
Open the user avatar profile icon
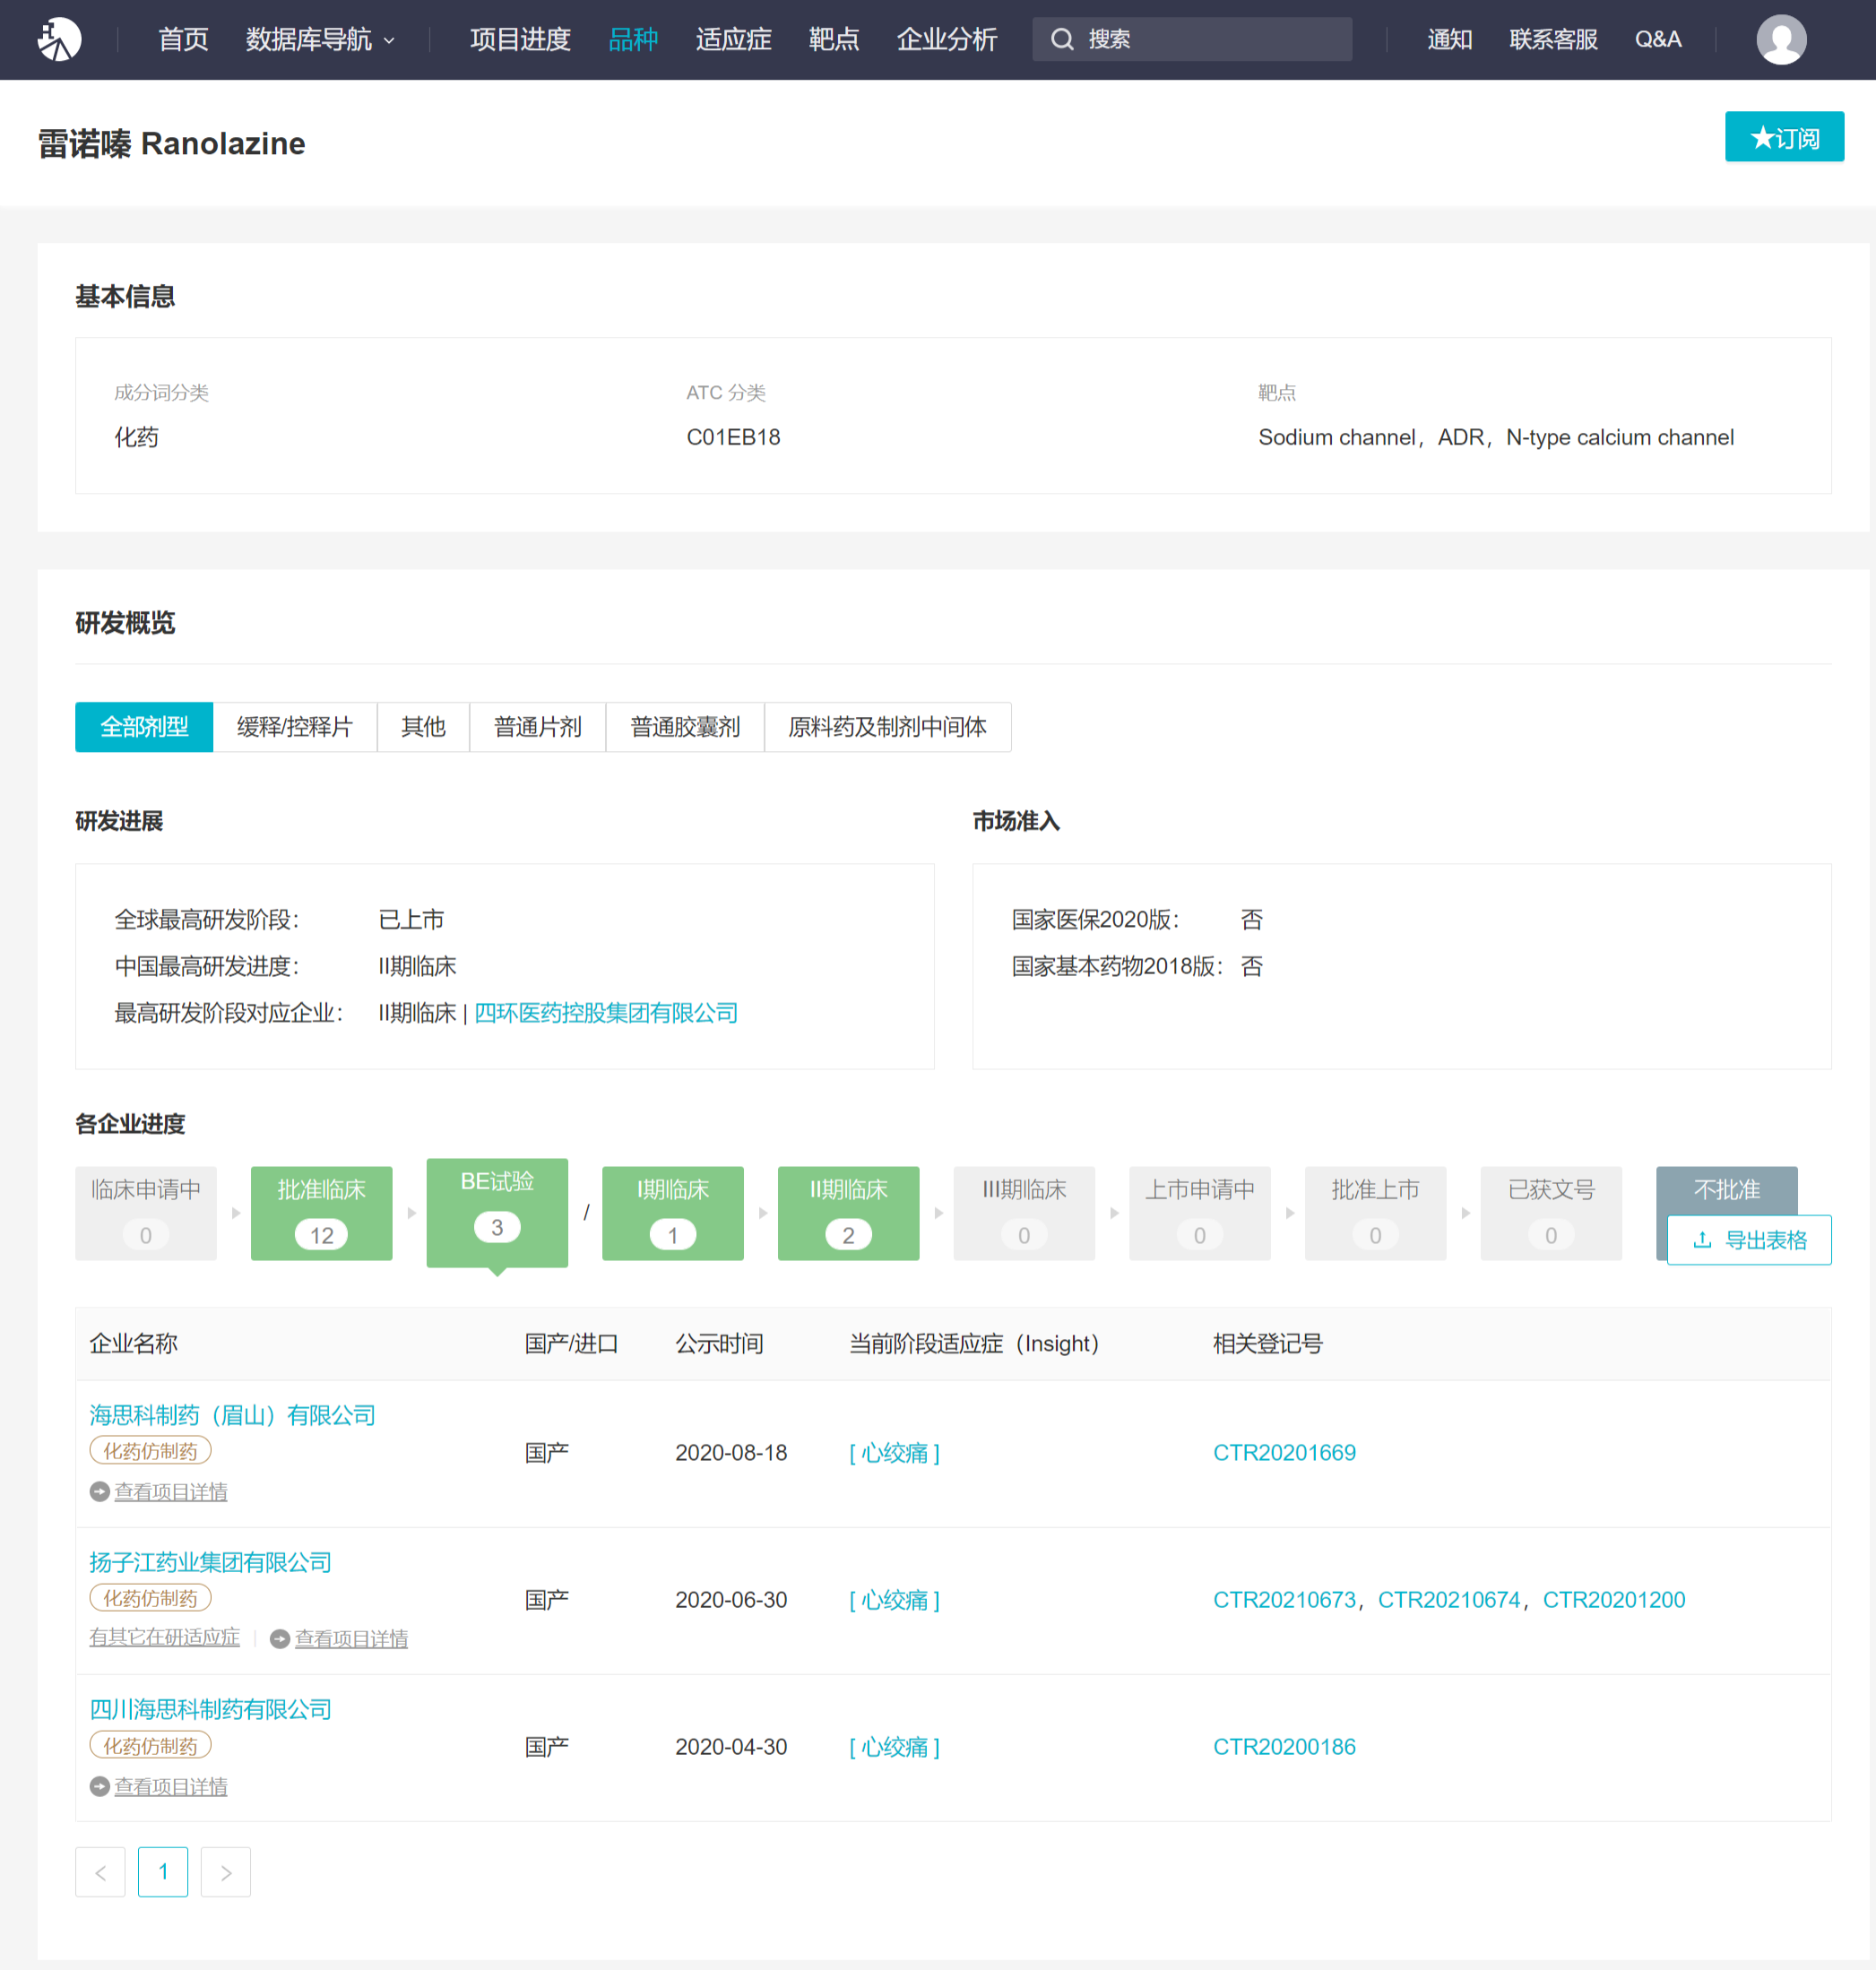pos(1781,39)
